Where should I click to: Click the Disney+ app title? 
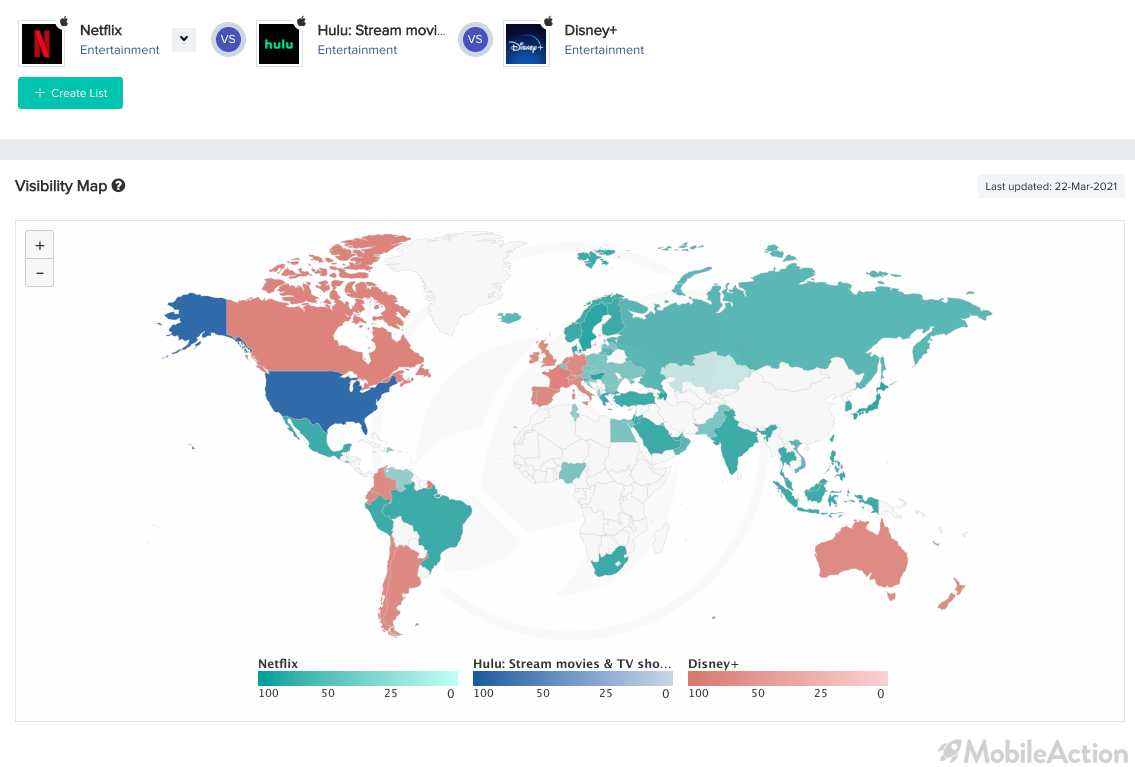click(591, 30)
